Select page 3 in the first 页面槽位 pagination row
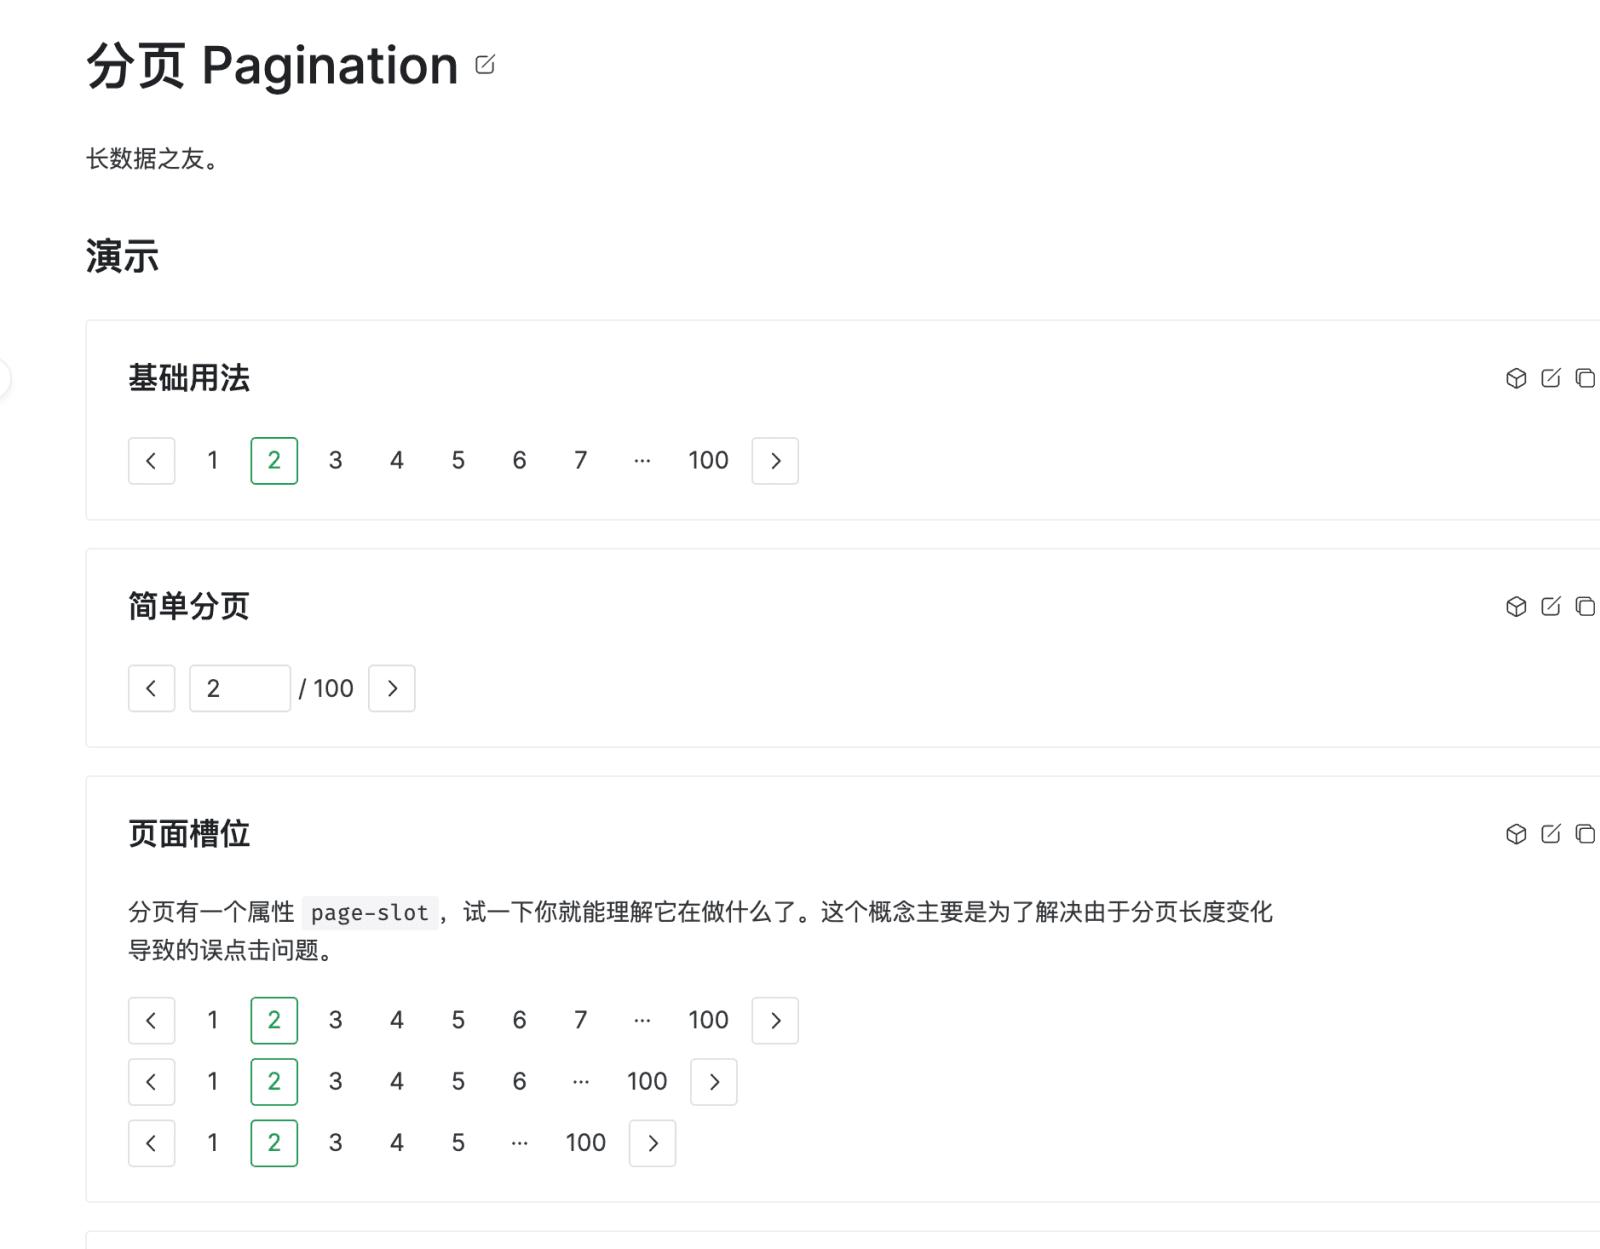 (336, 1020)
